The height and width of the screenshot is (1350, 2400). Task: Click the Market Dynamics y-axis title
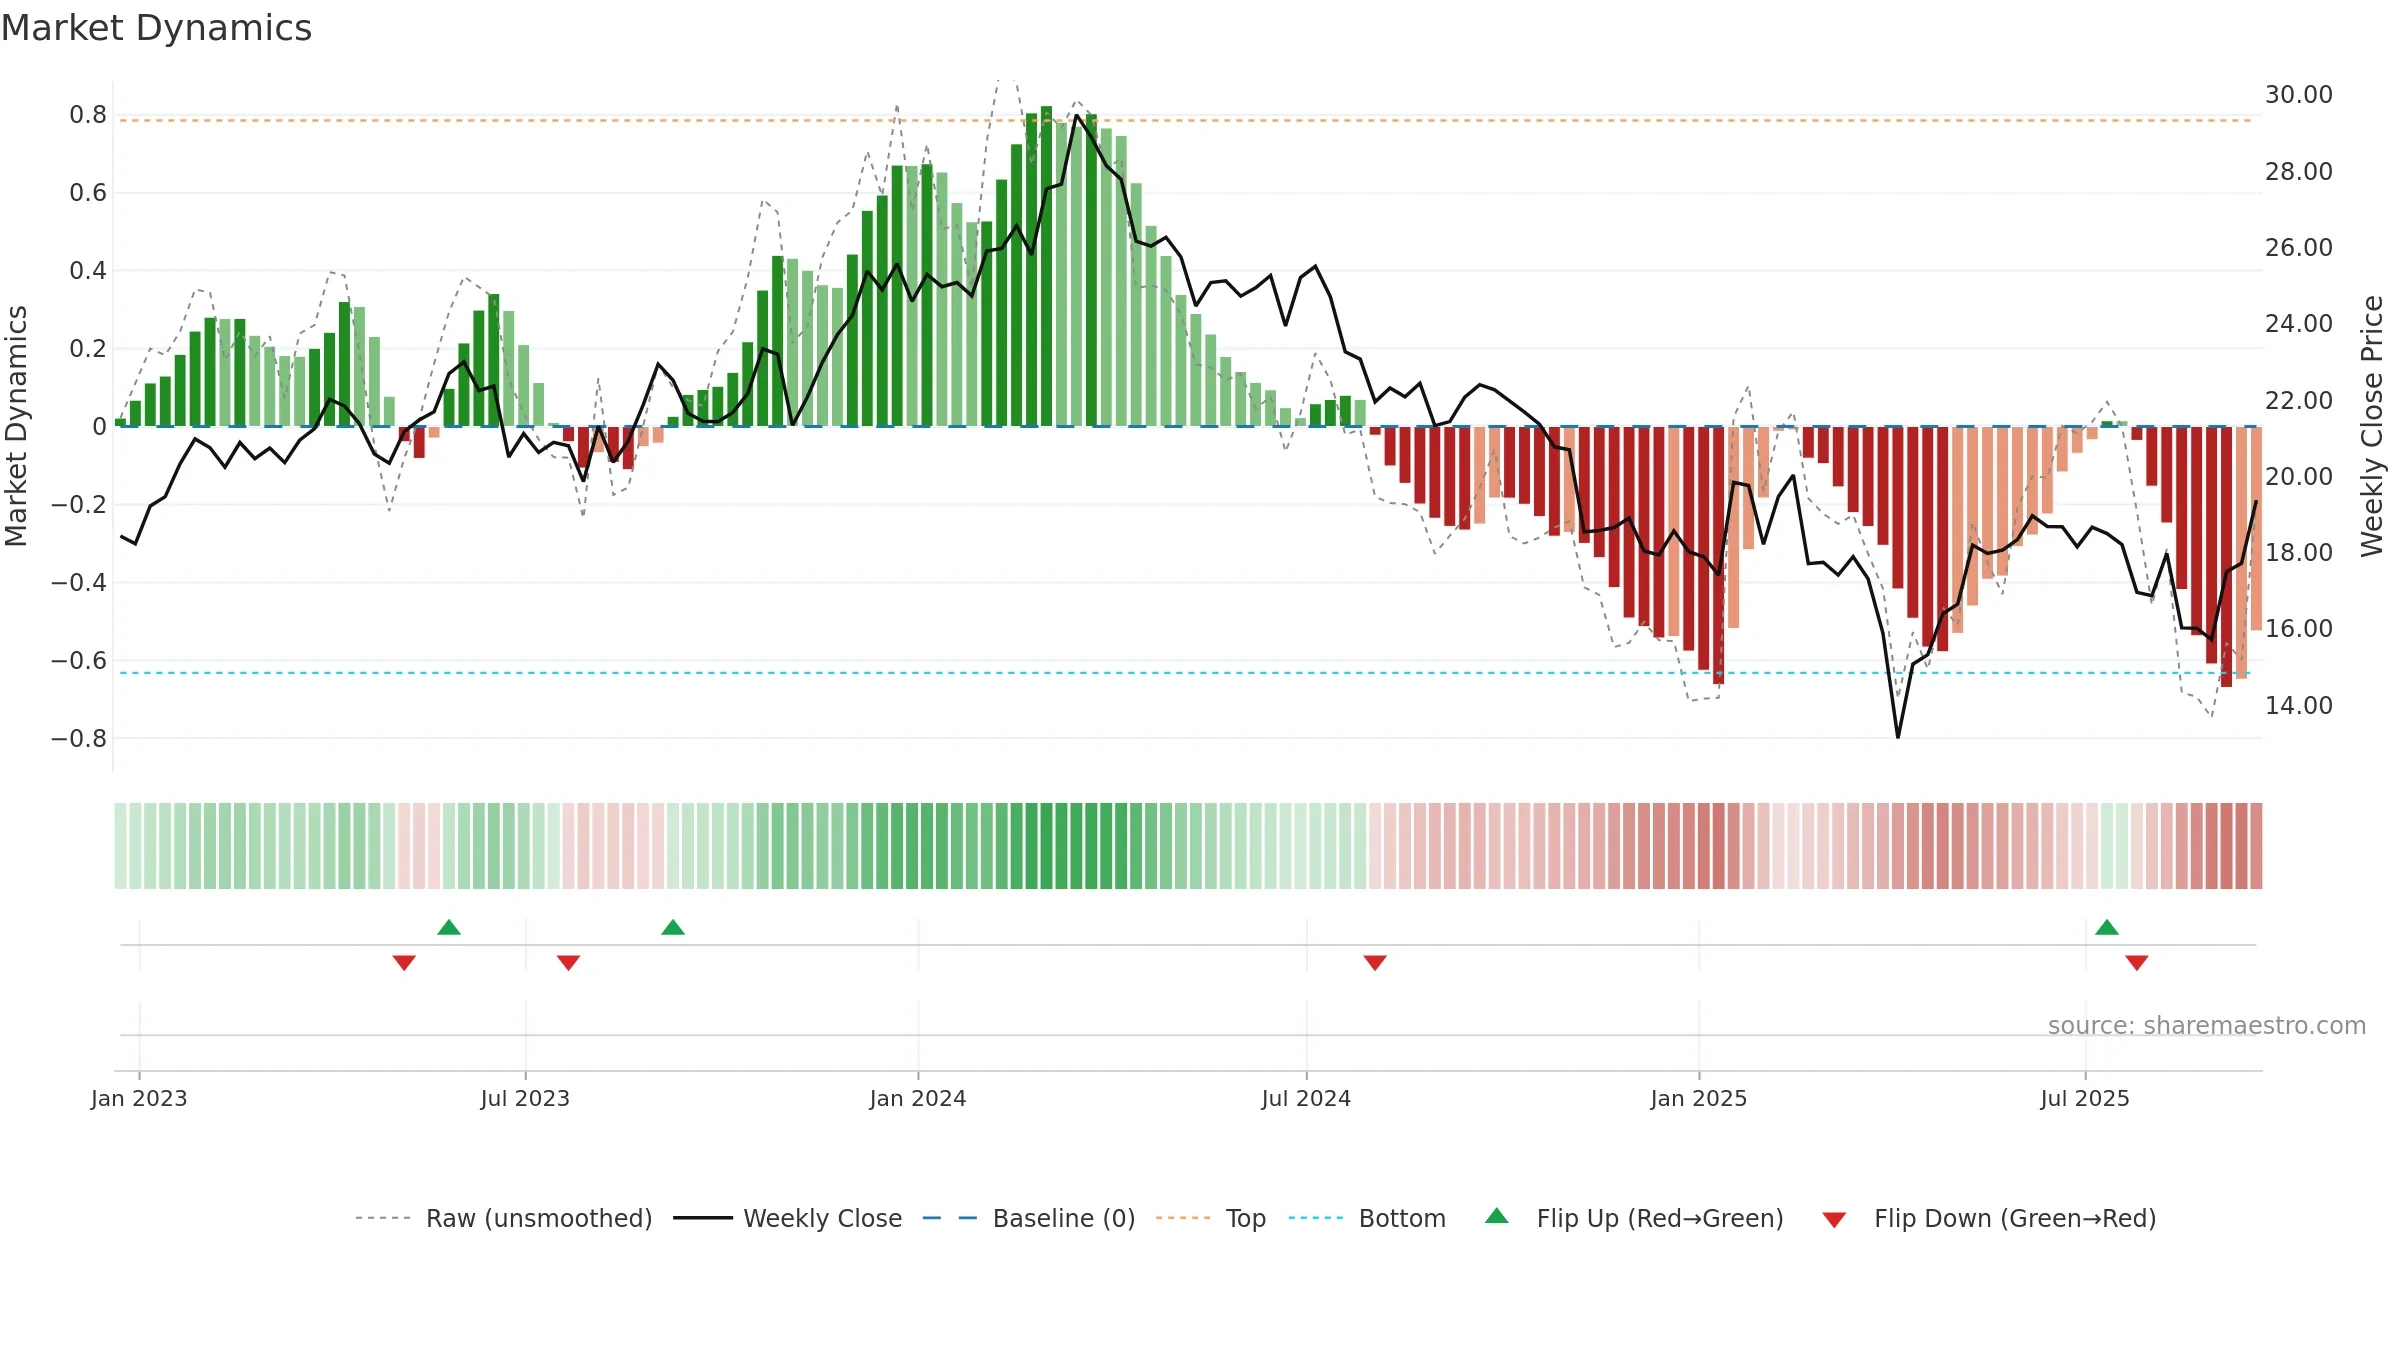[x=16, y=426]
